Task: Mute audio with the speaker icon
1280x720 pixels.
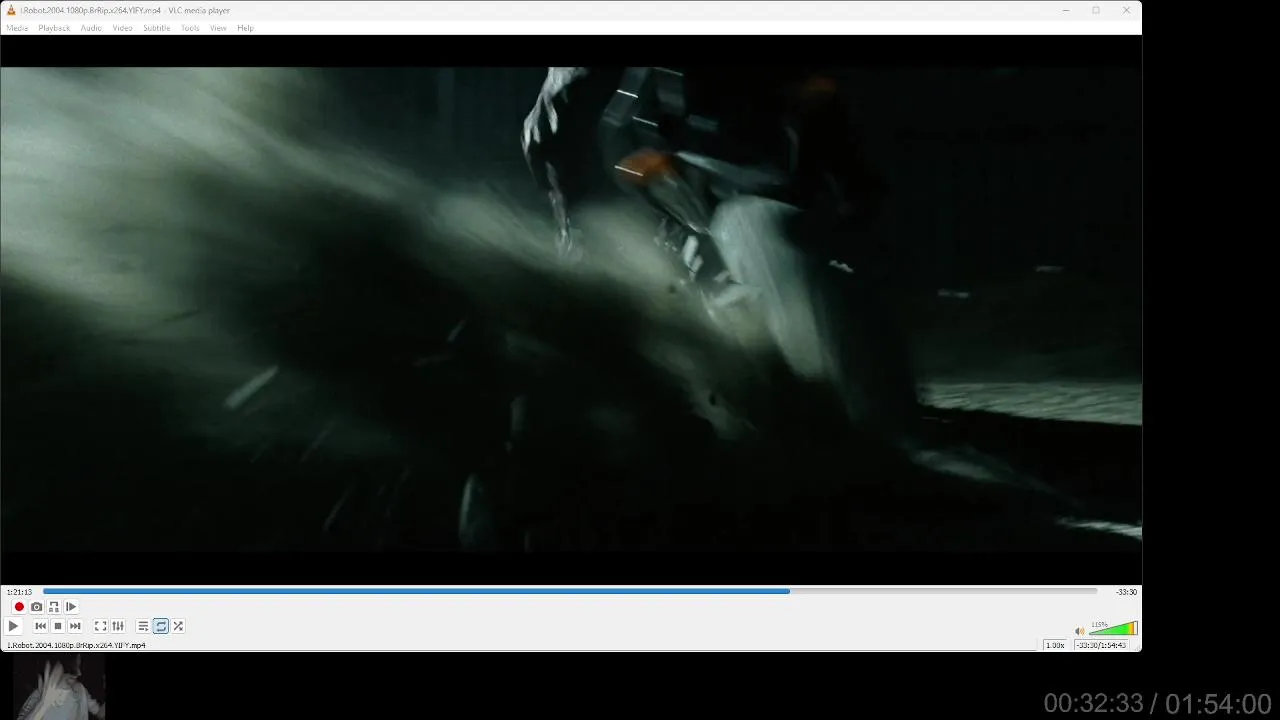Action: tap(1079, 631)
